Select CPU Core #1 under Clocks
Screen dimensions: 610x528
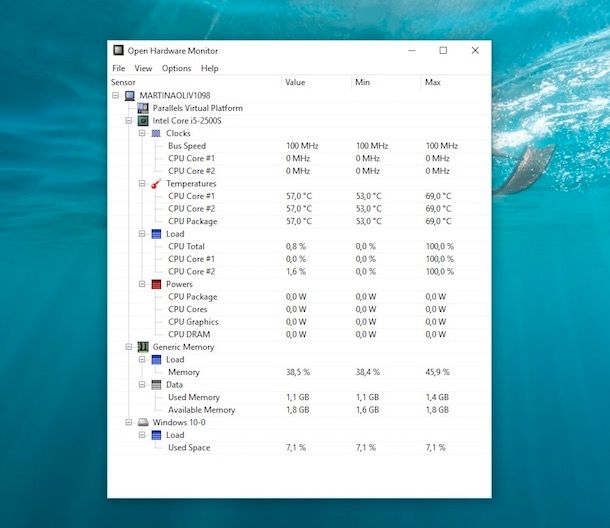pyautogui.click(x=299, y=158)
